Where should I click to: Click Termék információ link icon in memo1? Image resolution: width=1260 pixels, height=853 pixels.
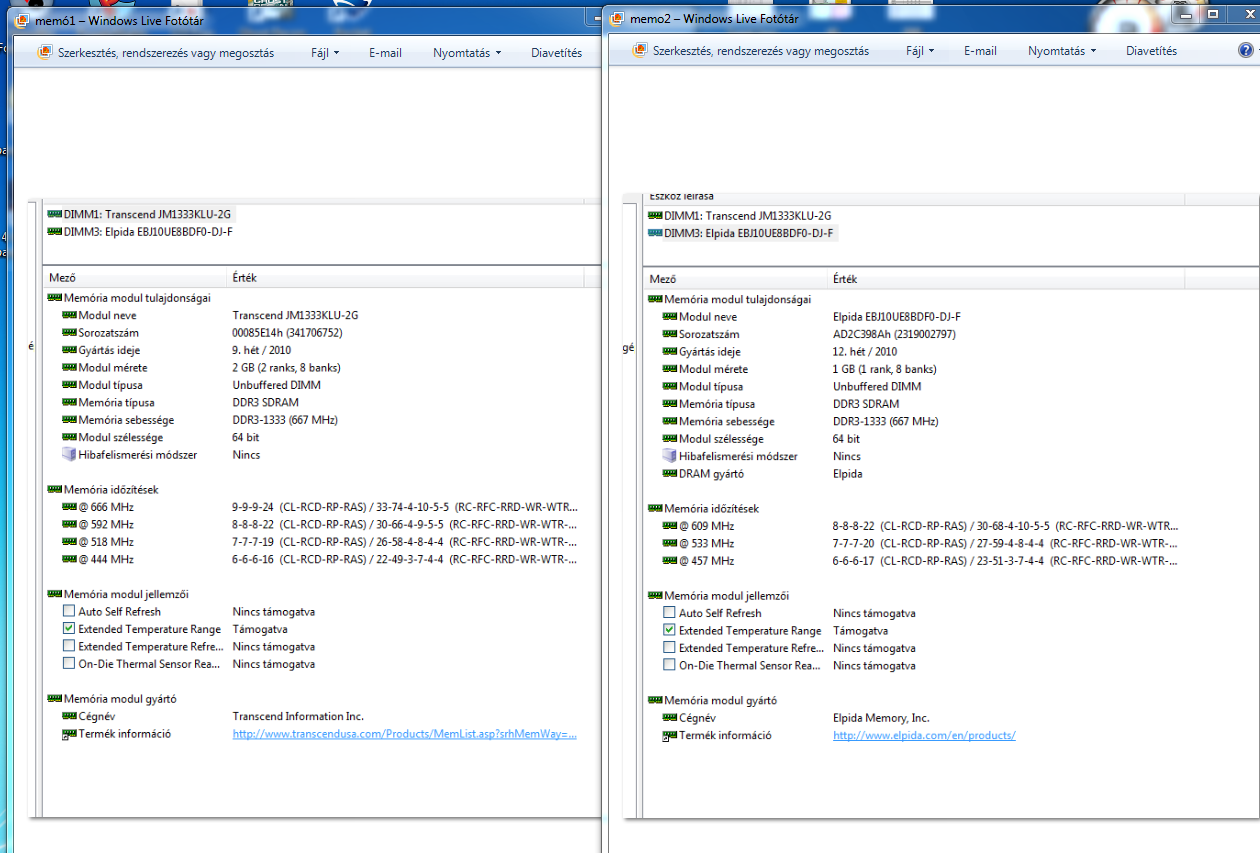pyautogui.click(x=69, y=734)
